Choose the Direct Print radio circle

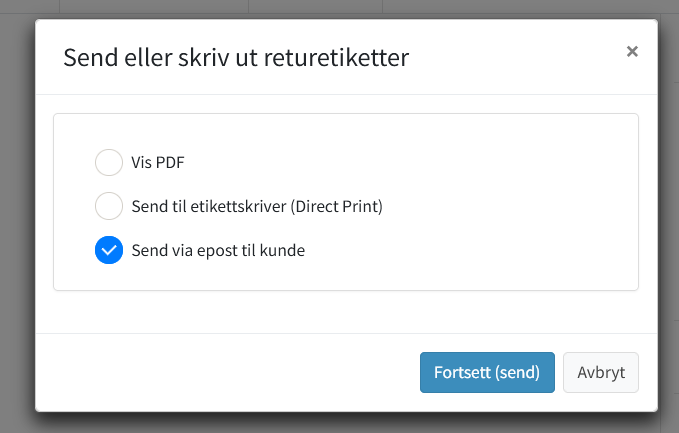(x=108, y=207)
